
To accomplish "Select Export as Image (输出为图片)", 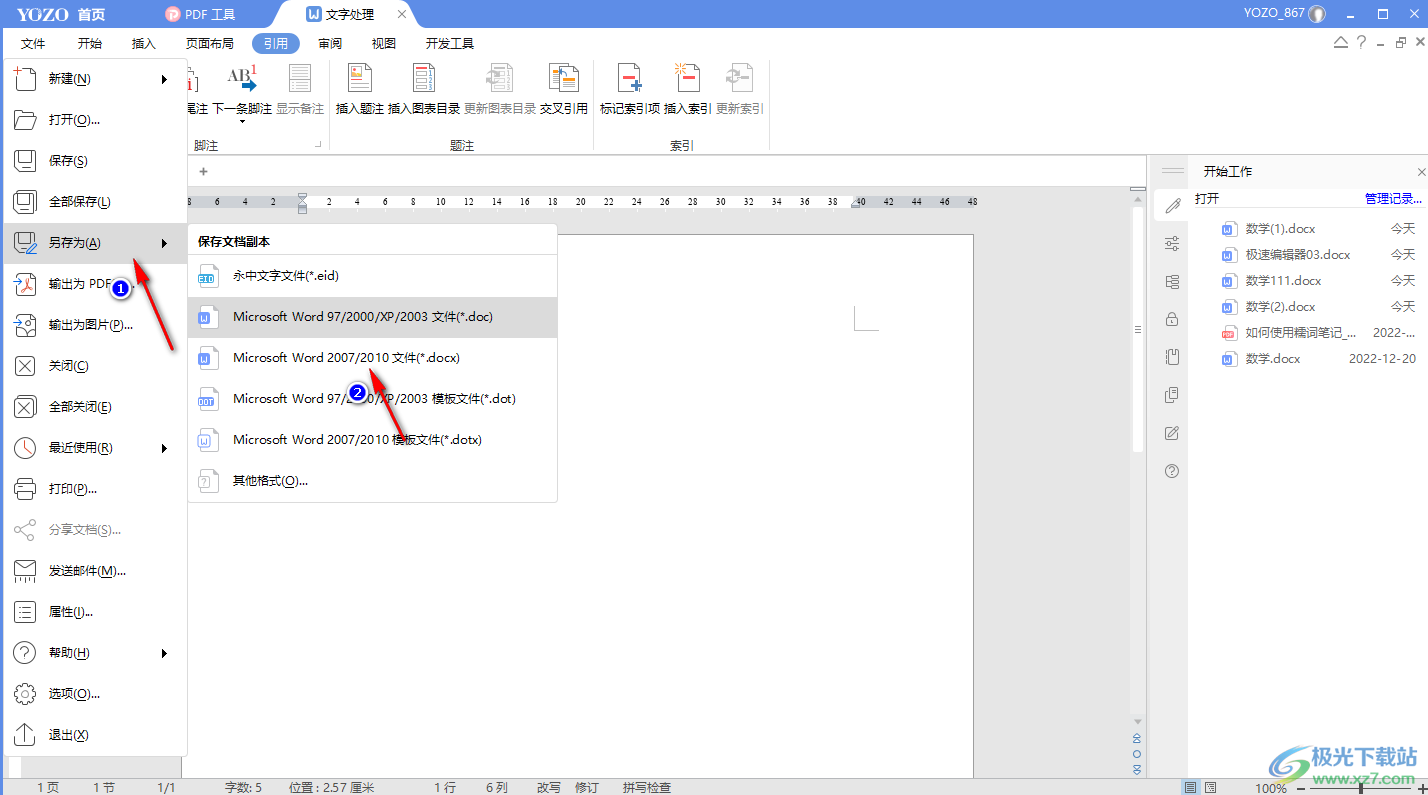I will pos(95,325).
